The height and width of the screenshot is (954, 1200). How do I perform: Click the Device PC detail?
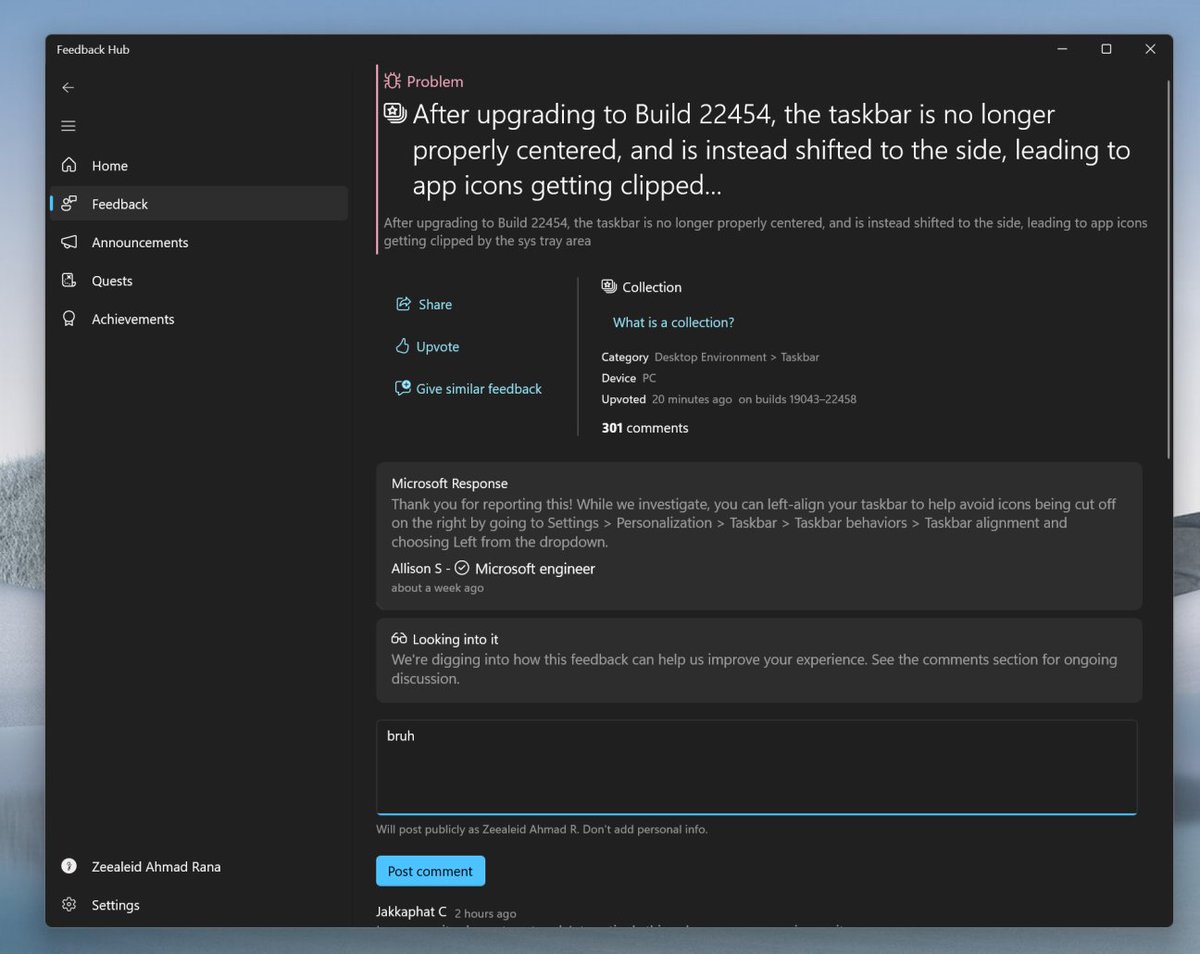629,378
